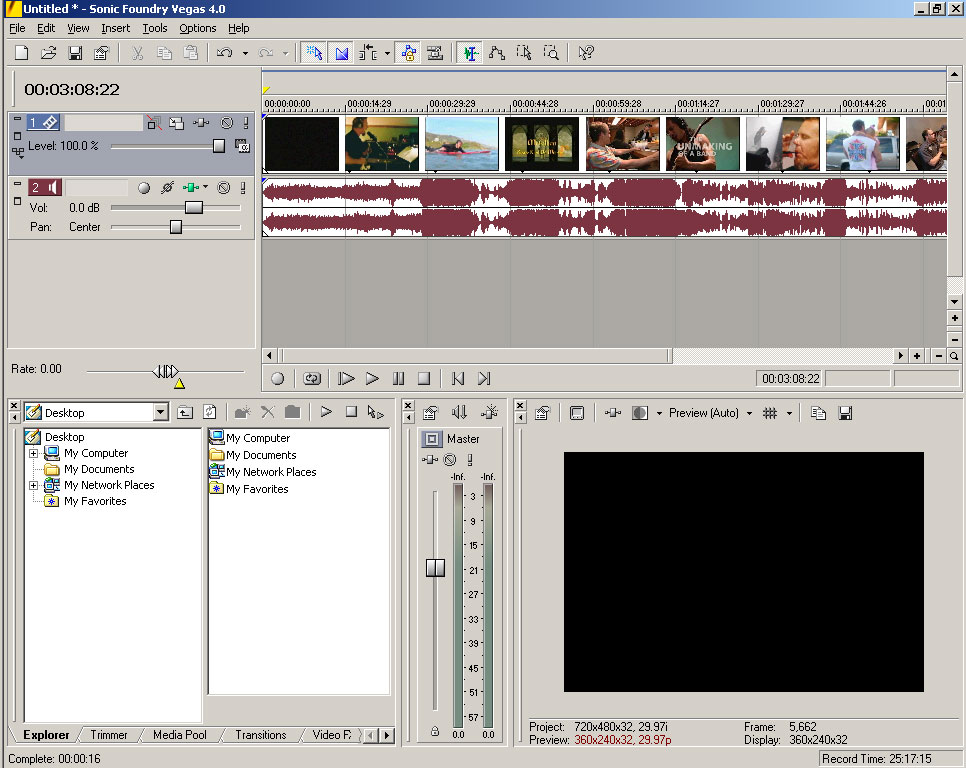Copy preview snapshot to clipboard
This screenshot has width=966, height=768.
818,413
